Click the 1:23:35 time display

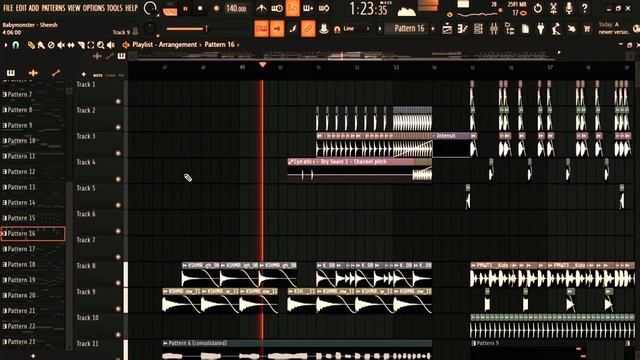point(369,9)
